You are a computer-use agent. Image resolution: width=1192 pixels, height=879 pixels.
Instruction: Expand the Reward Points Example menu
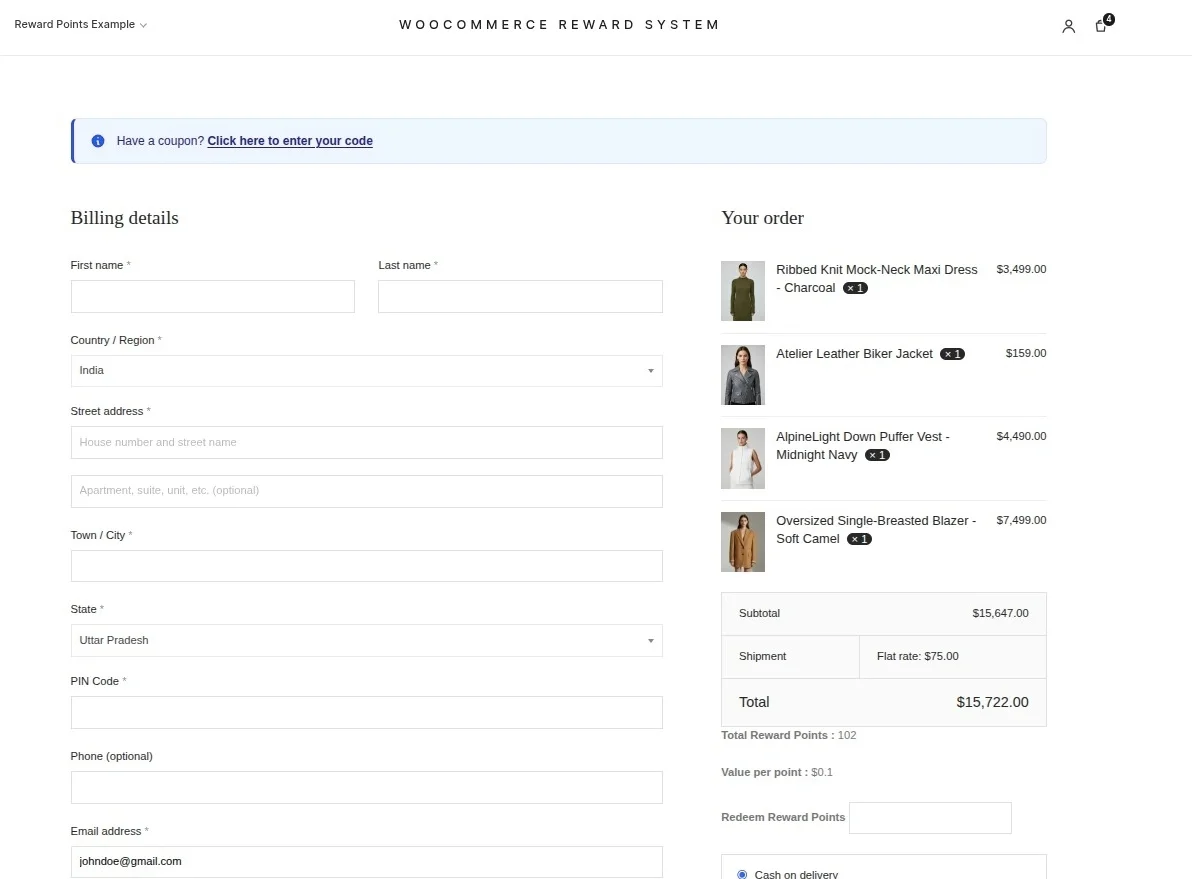pyautogui.click(x=81, y=24)
